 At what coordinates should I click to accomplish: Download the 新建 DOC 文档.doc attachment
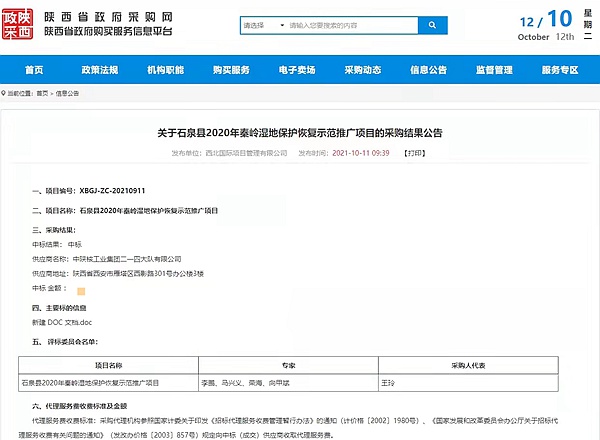coord(61,323)
